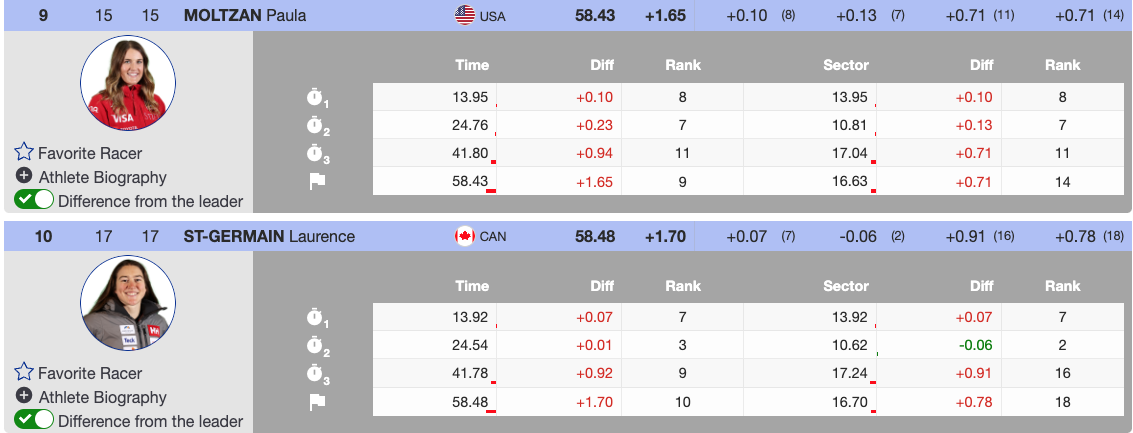
Task: Click the plus icon for Moltzan's Athlete Biography
Action: (24, 177)
